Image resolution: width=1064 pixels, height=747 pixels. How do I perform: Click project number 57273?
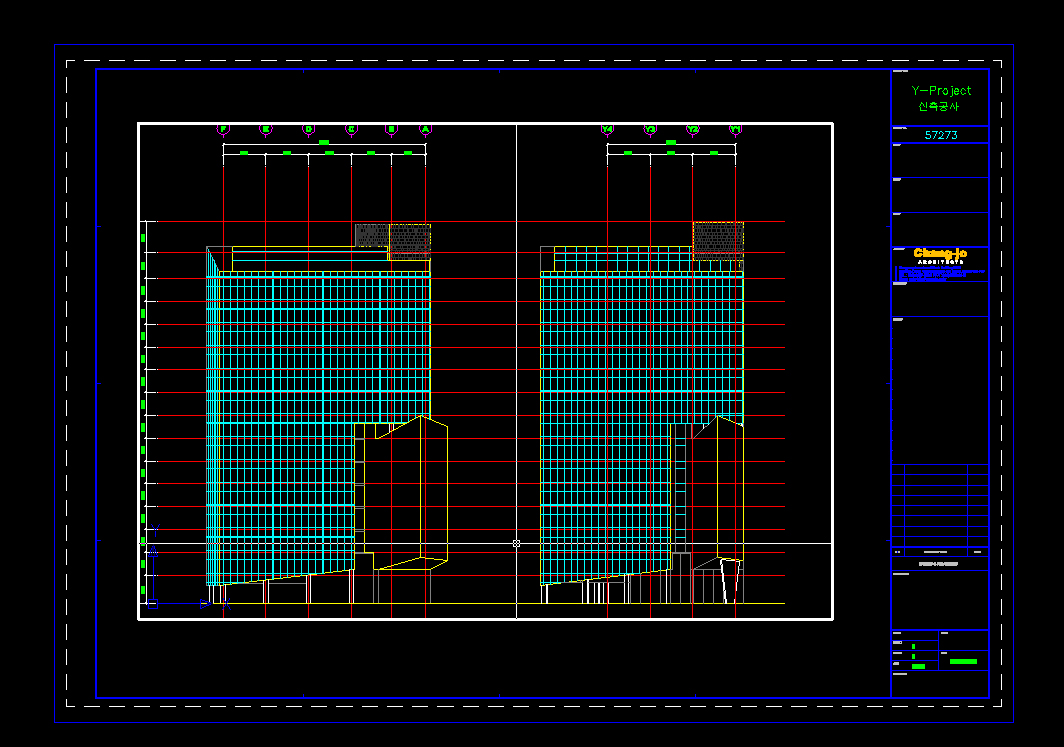940,135
